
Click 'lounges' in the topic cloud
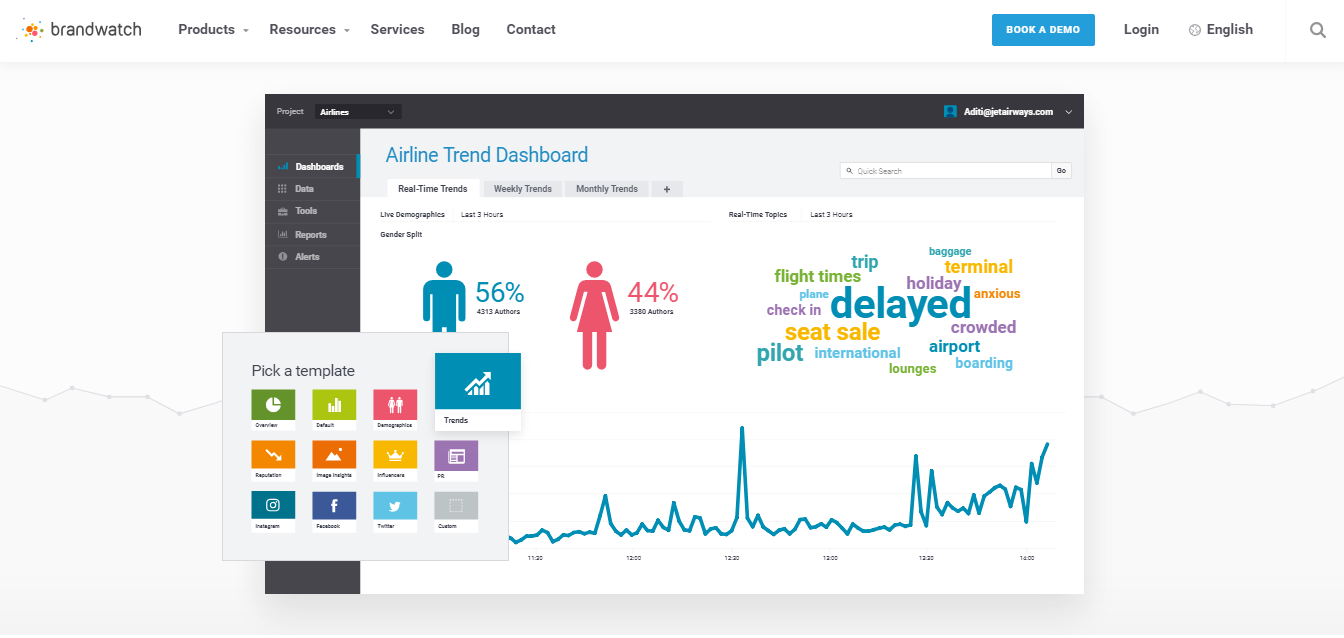coord(913,369)
